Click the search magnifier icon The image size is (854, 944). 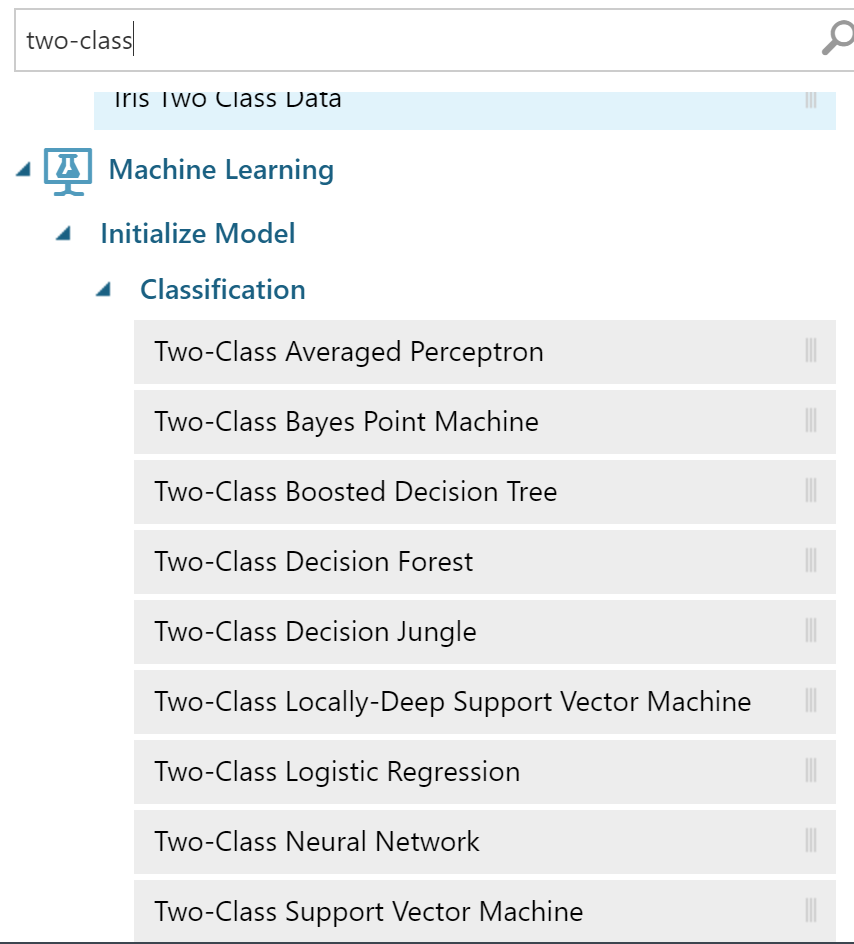pos(838,38)
